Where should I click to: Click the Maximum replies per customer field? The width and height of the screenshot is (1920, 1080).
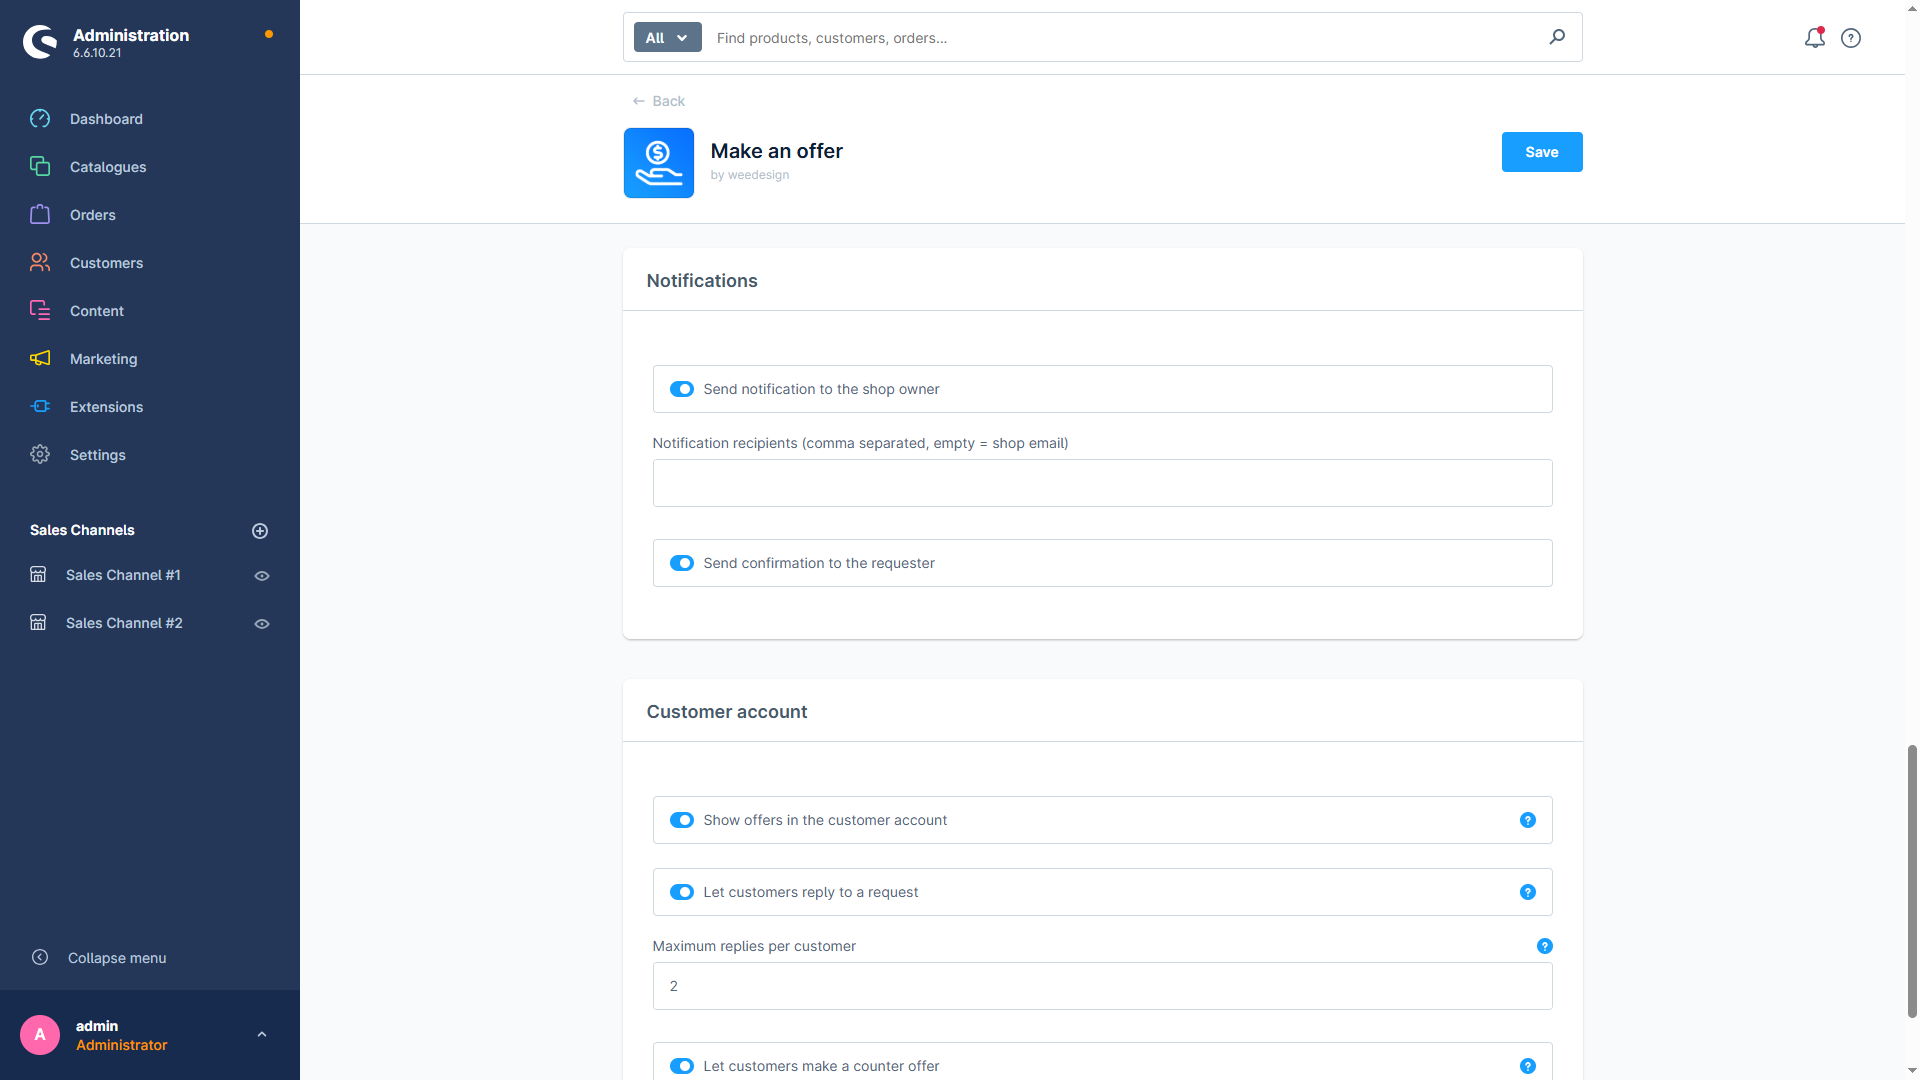click(1102, 986)
